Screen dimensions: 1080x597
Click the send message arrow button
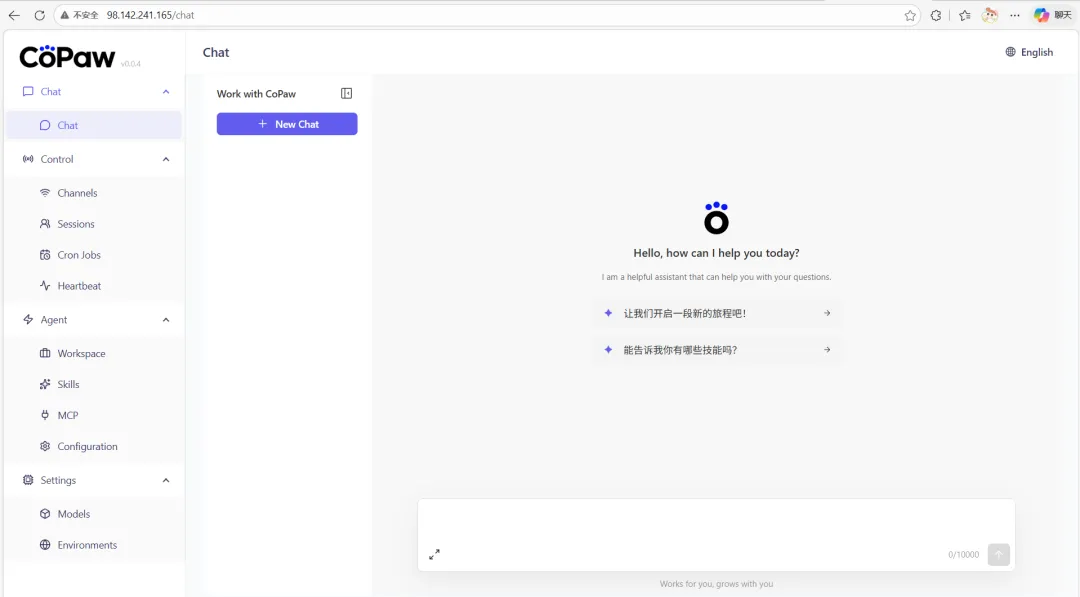[999, 554]
